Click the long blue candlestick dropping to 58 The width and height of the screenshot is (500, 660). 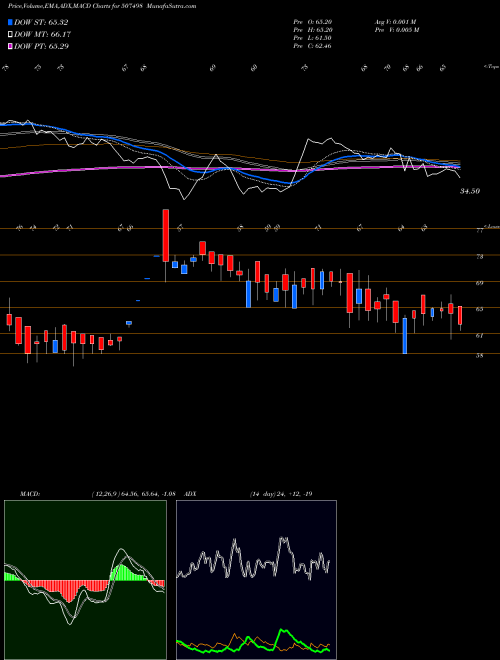405,335
